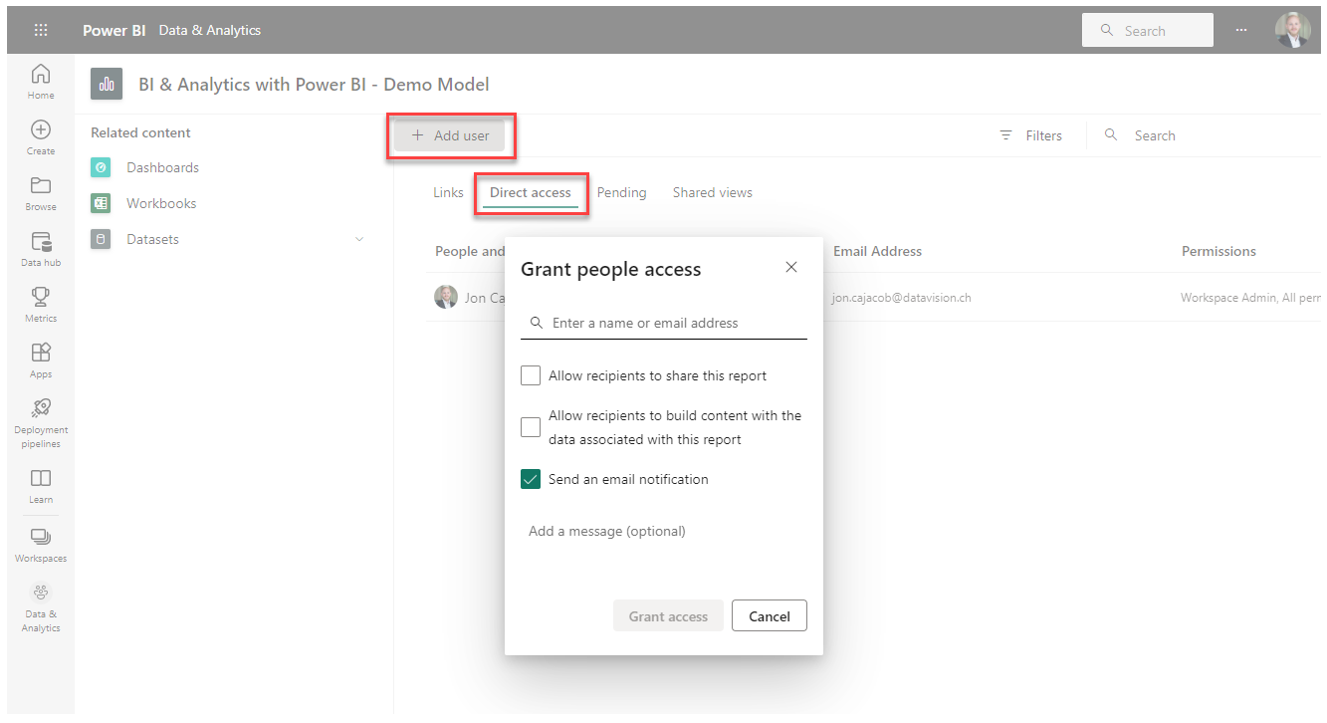Click the Add user button
1327x723 pixels.
[x=450, y=136]
